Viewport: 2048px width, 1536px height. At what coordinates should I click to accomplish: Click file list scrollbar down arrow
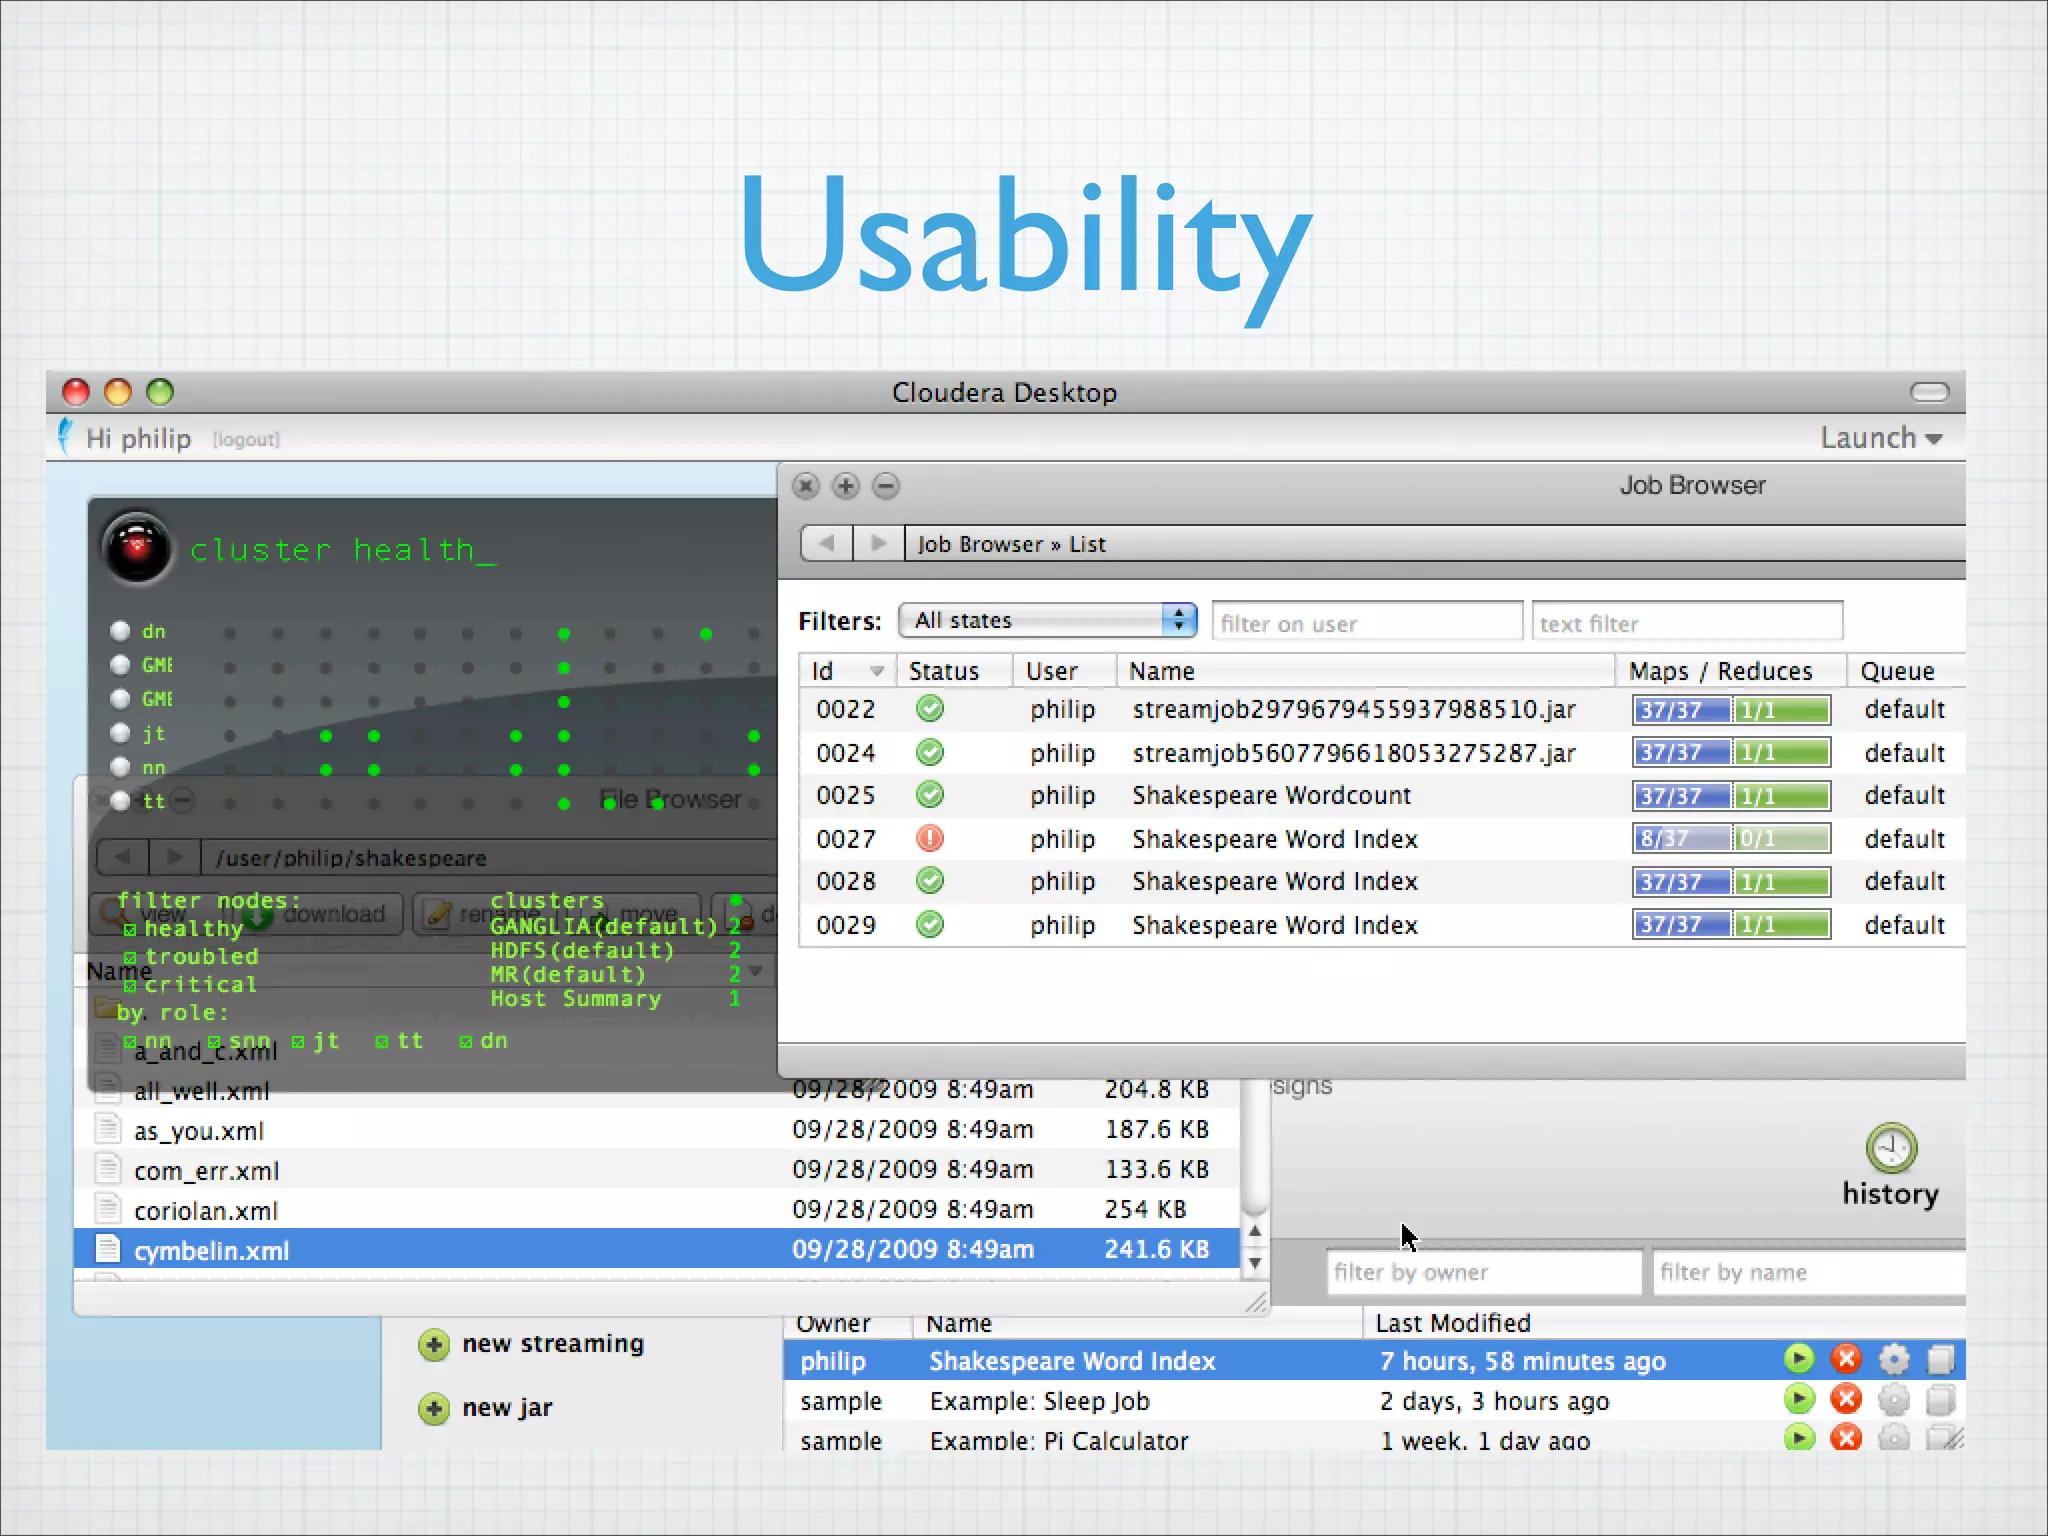pos(1255,1263)
